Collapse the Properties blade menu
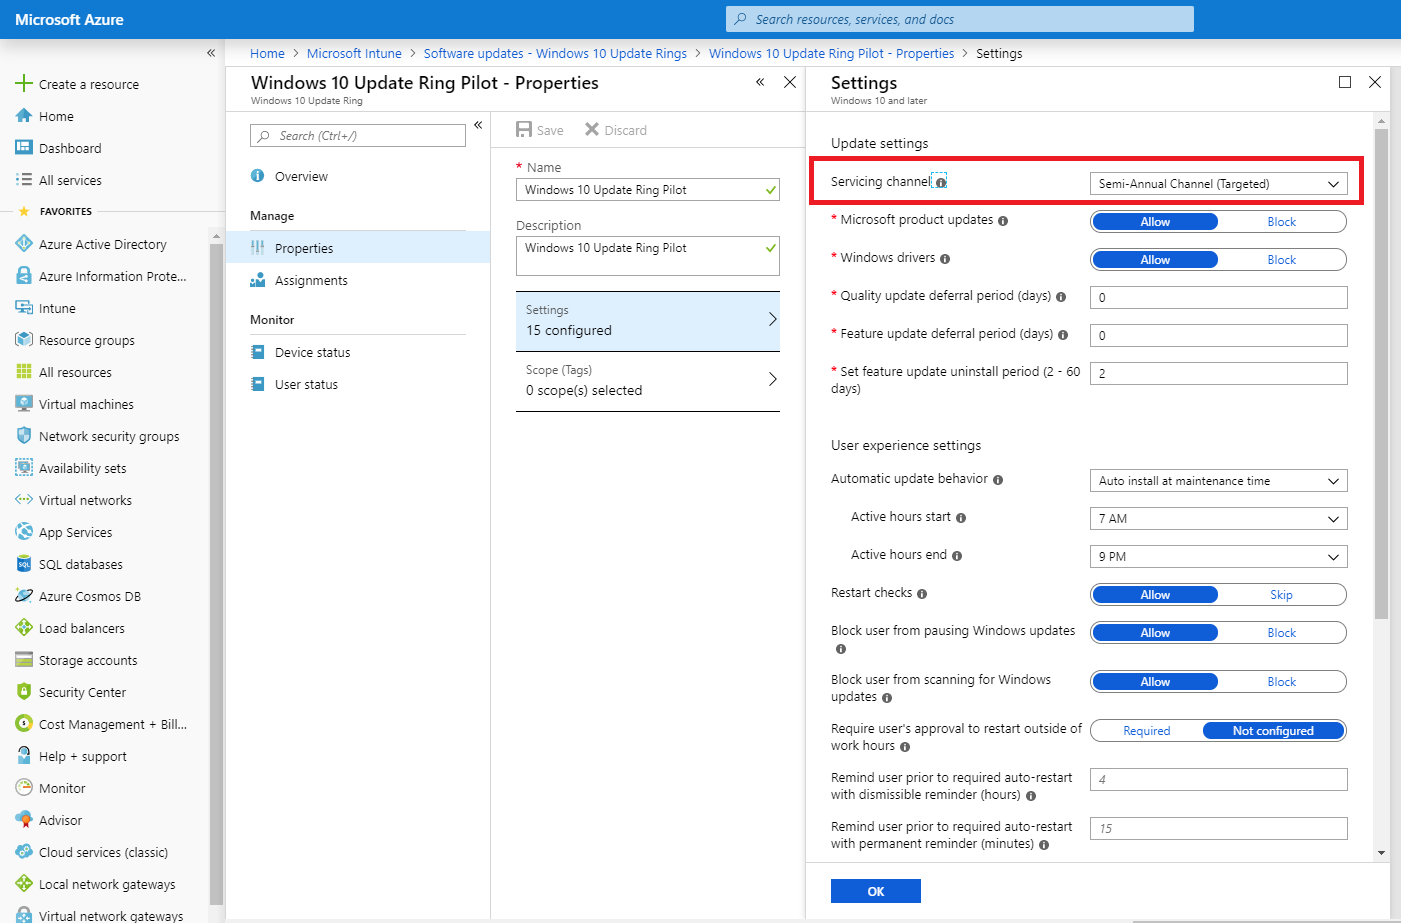The image size is (1401, 923). click(760, 82)
